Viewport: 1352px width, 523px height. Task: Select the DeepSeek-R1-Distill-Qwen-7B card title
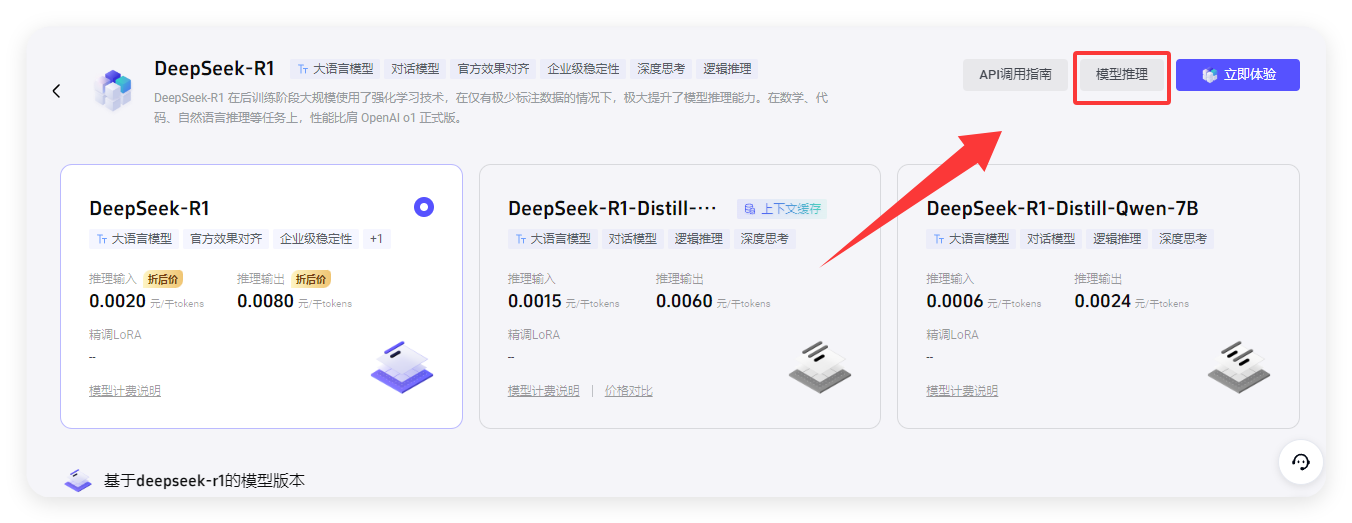[x=1062, y=208]
